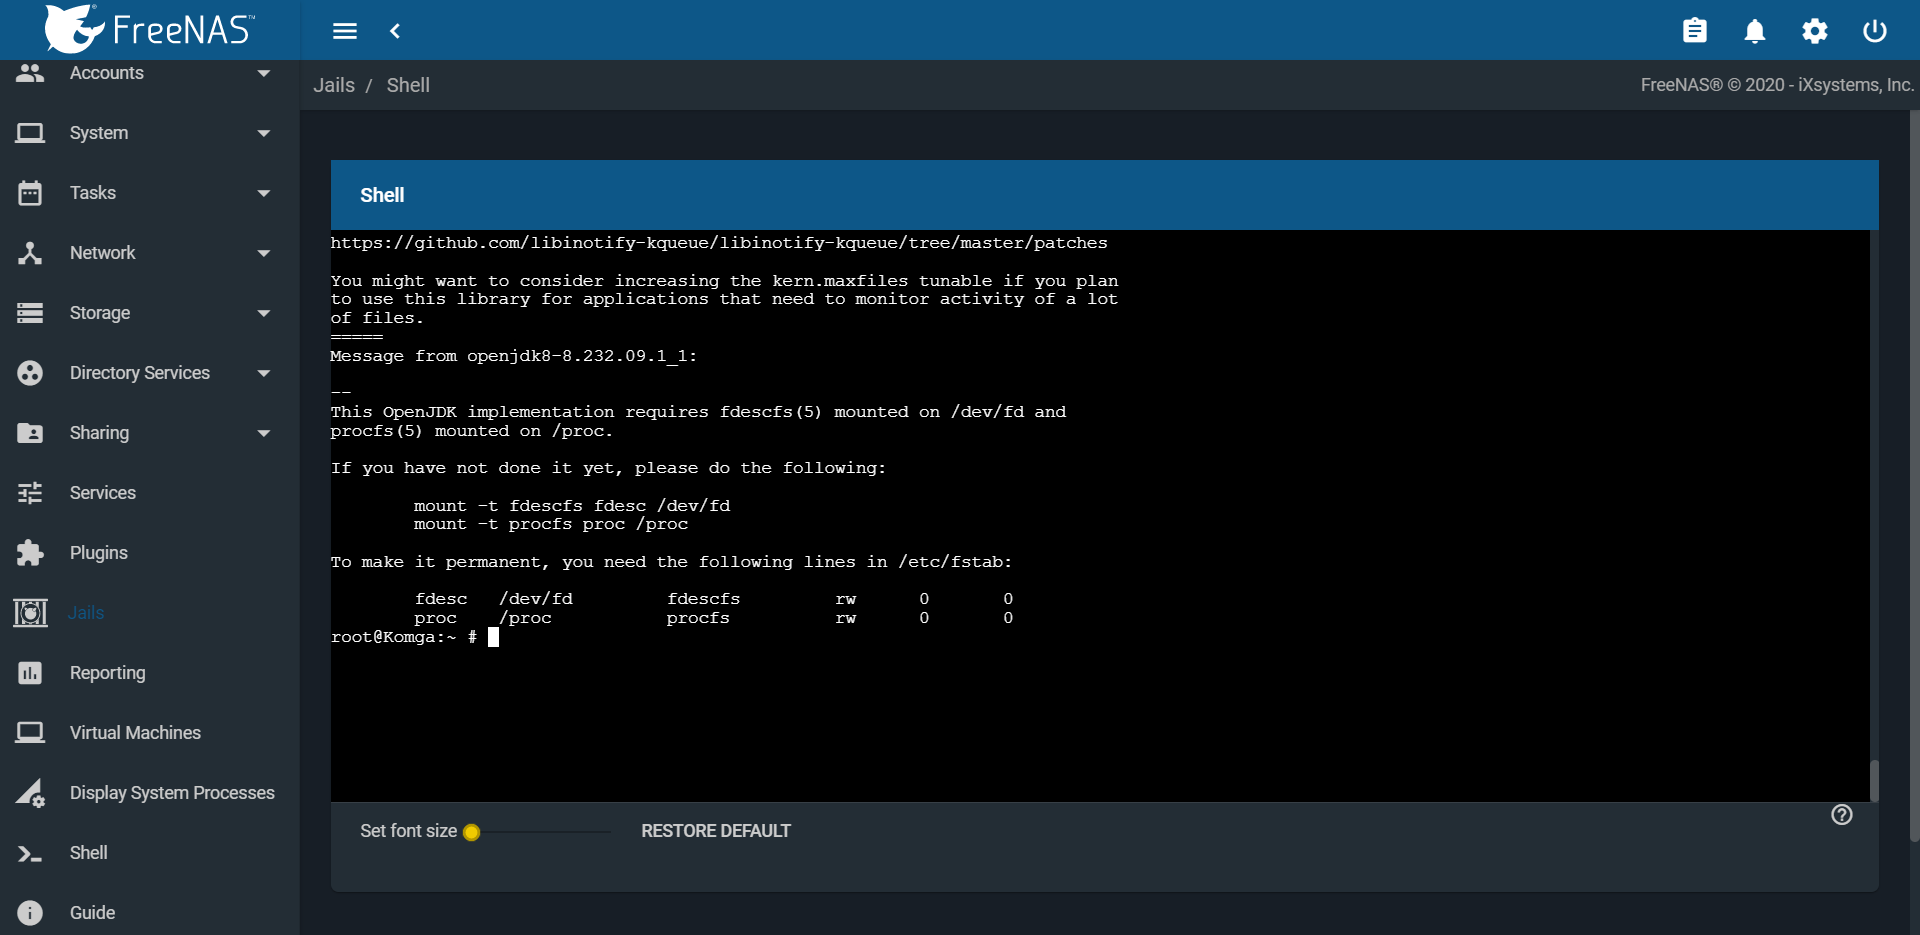Screen dimensions: 1920x935
Task: Click the power options icon
Action: click(x=1874, y=30)
